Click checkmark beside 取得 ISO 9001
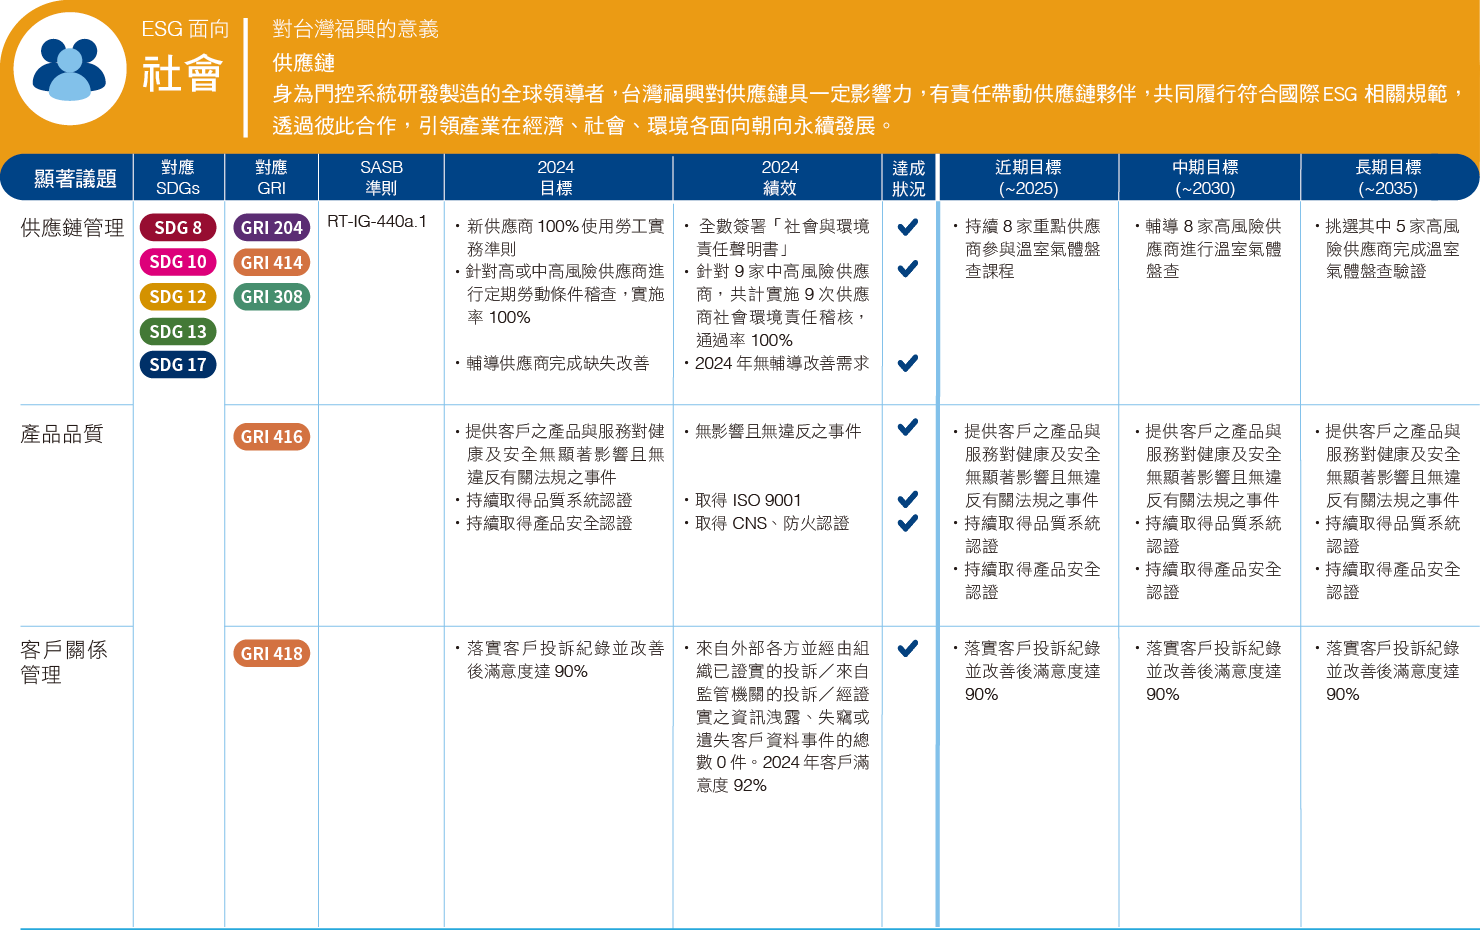The width and height of the screenshot is (1480, 930). coord(908,499)
